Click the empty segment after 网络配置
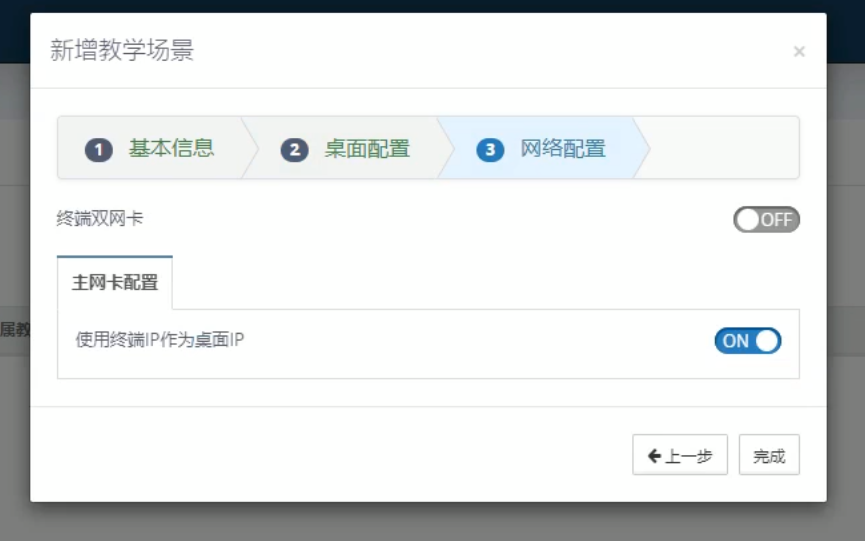The height and width of the screenshot is (541, 865). [722, 148]
